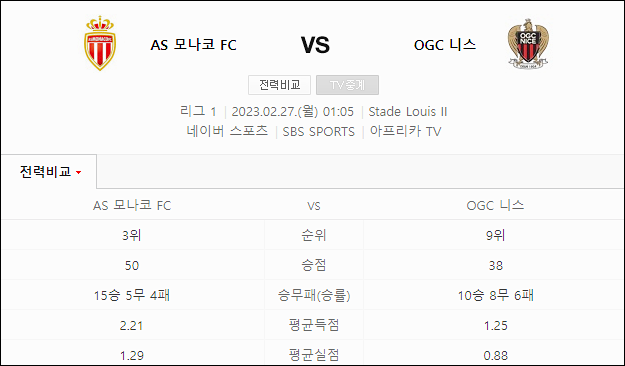Viewport: 625px width, 366px height.
Task: Select the 평균득점 row label
Action: (x=314, y=325)
